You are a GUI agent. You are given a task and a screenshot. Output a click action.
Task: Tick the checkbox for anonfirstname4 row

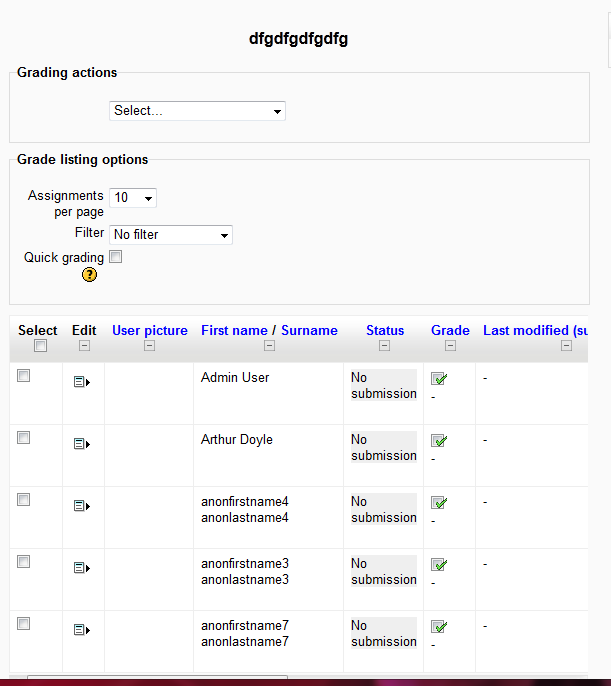coord(24,500)
